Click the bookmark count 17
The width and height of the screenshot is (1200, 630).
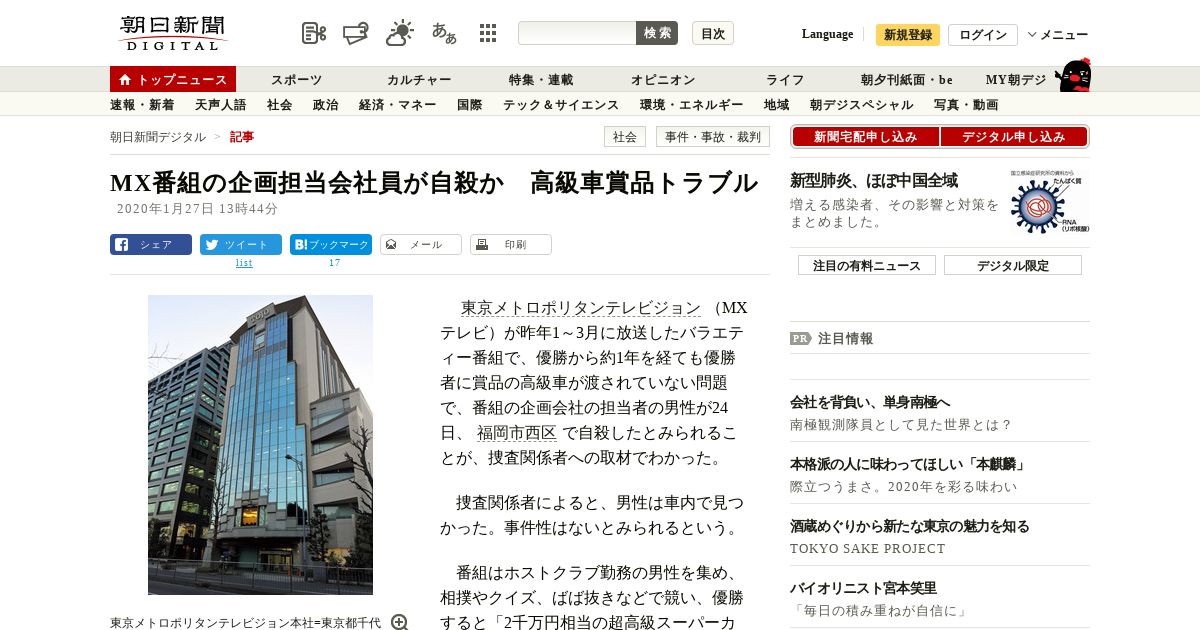(335, 263)
